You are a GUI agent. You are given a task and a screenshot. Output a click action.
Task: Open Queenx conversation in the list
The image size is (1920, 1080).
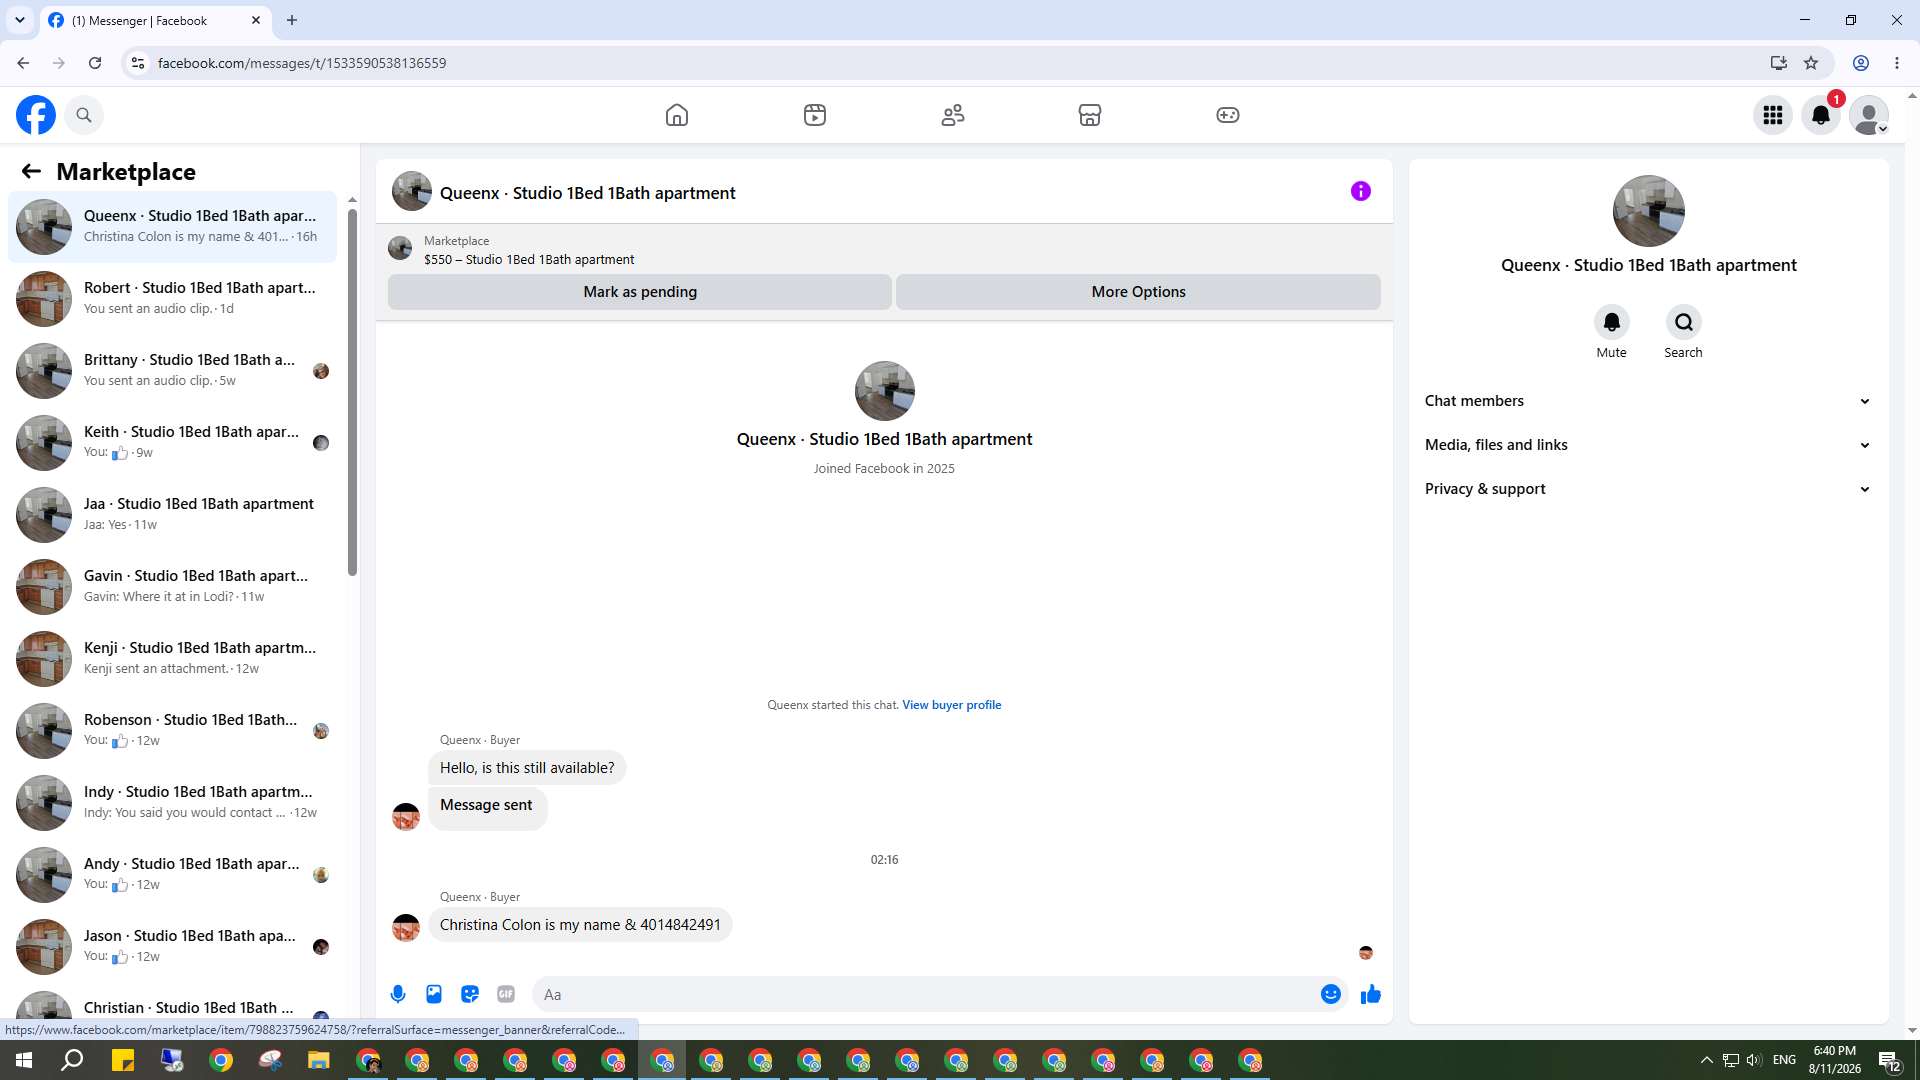[173, 227]
